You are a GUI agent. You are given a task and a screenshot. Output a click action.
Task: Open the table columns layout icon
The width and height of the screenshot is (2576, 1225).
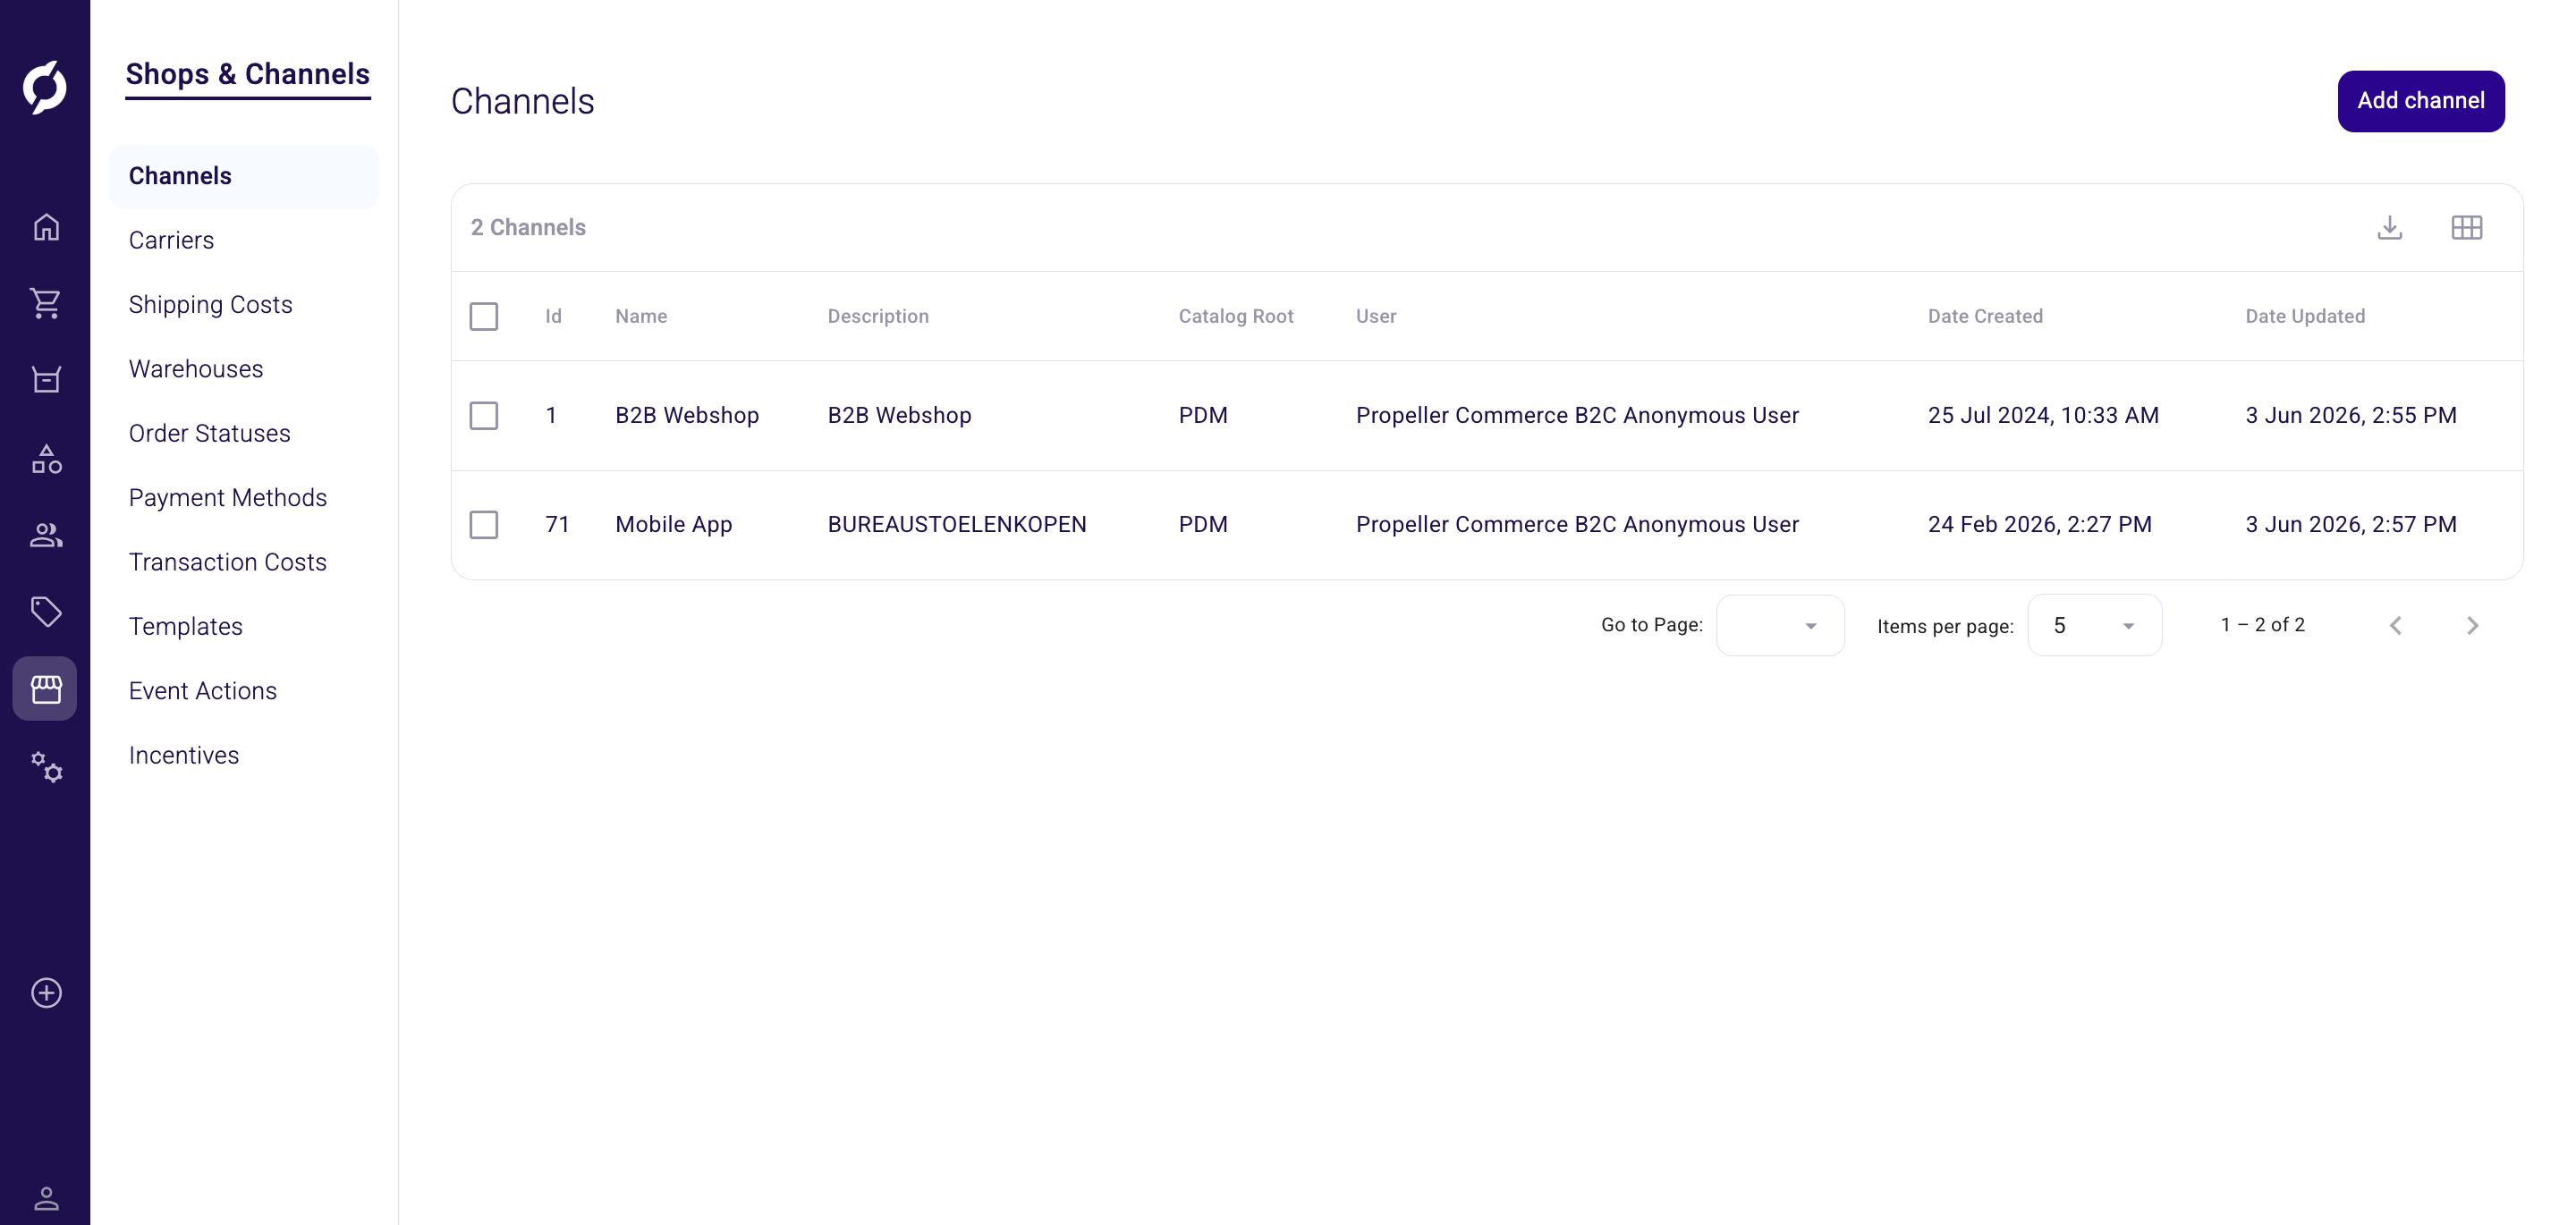click(x=2466, y=228)
